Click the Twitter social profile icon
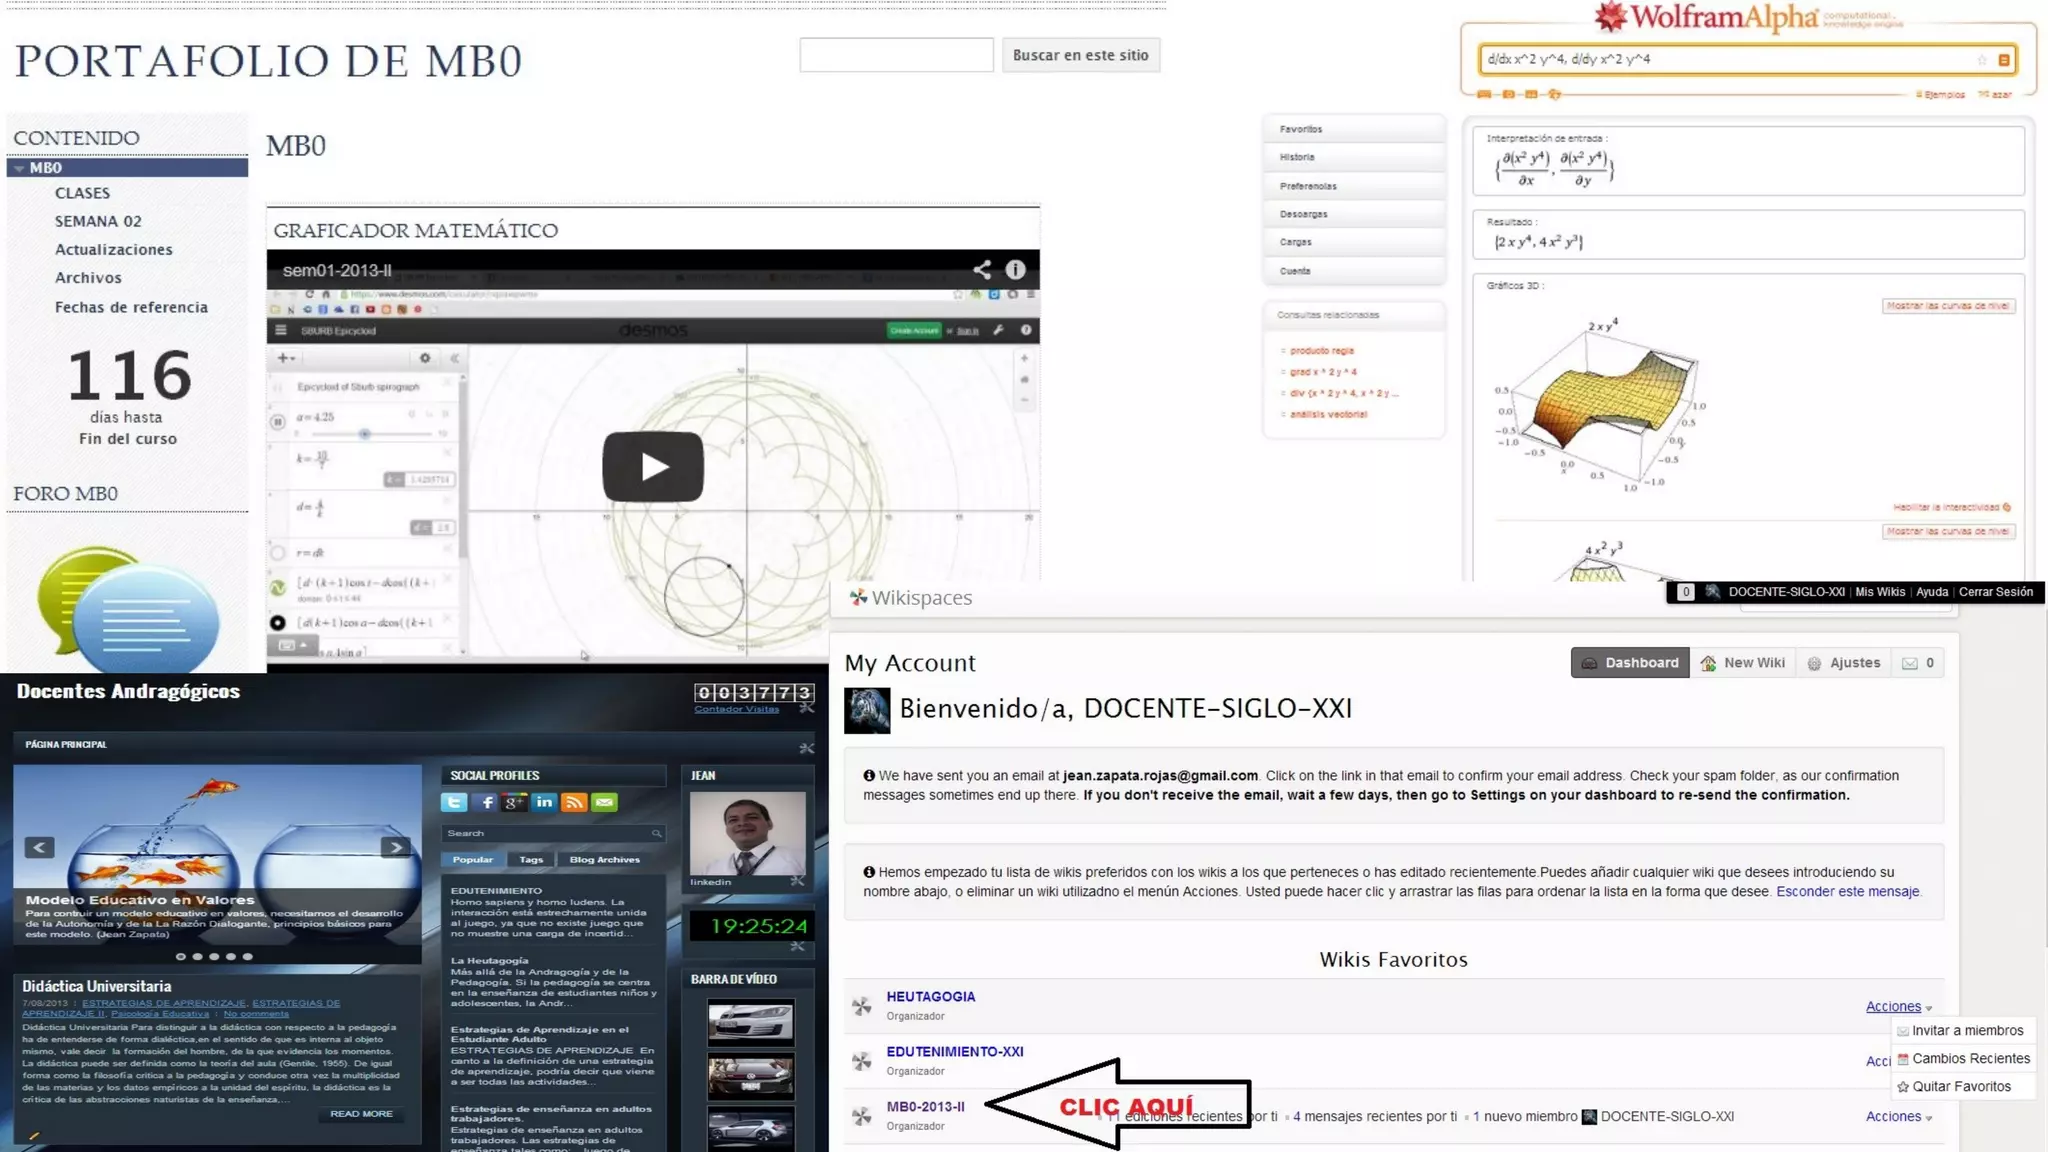 (x=454, y=802)
